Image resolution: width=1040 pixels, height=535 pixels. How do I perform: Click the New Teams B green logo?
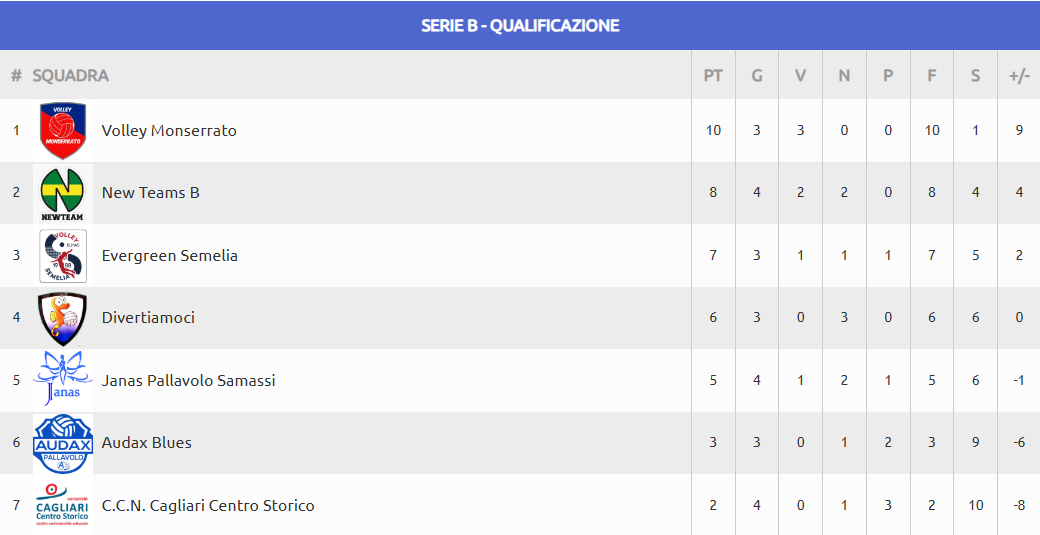click(63, 193)
